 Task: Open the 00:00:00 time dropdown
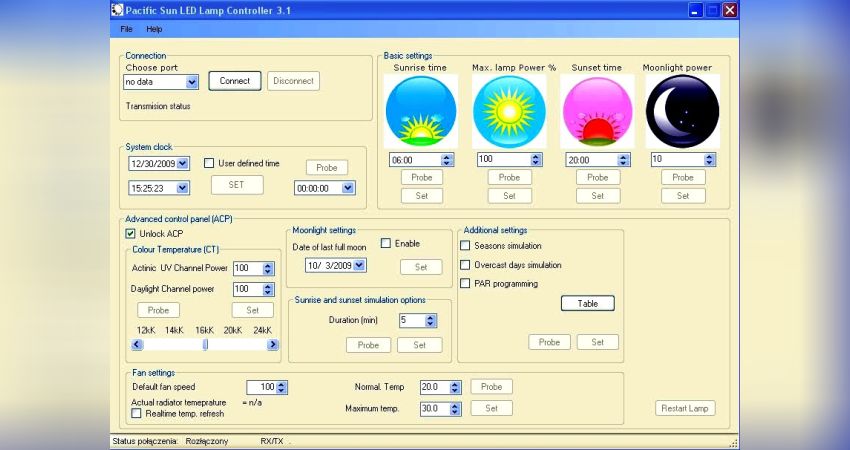(348, 188)
